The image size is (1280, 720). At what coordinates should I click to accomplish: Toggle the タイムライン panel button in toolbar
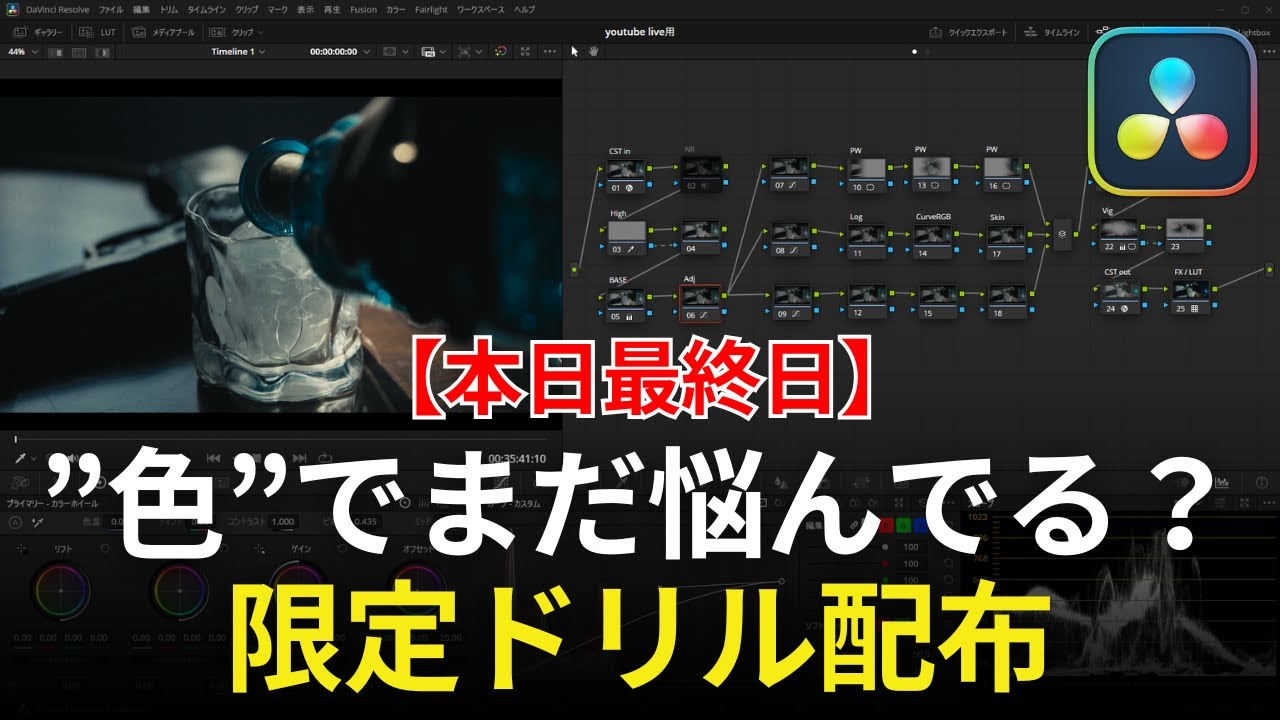coord(1054,32)
